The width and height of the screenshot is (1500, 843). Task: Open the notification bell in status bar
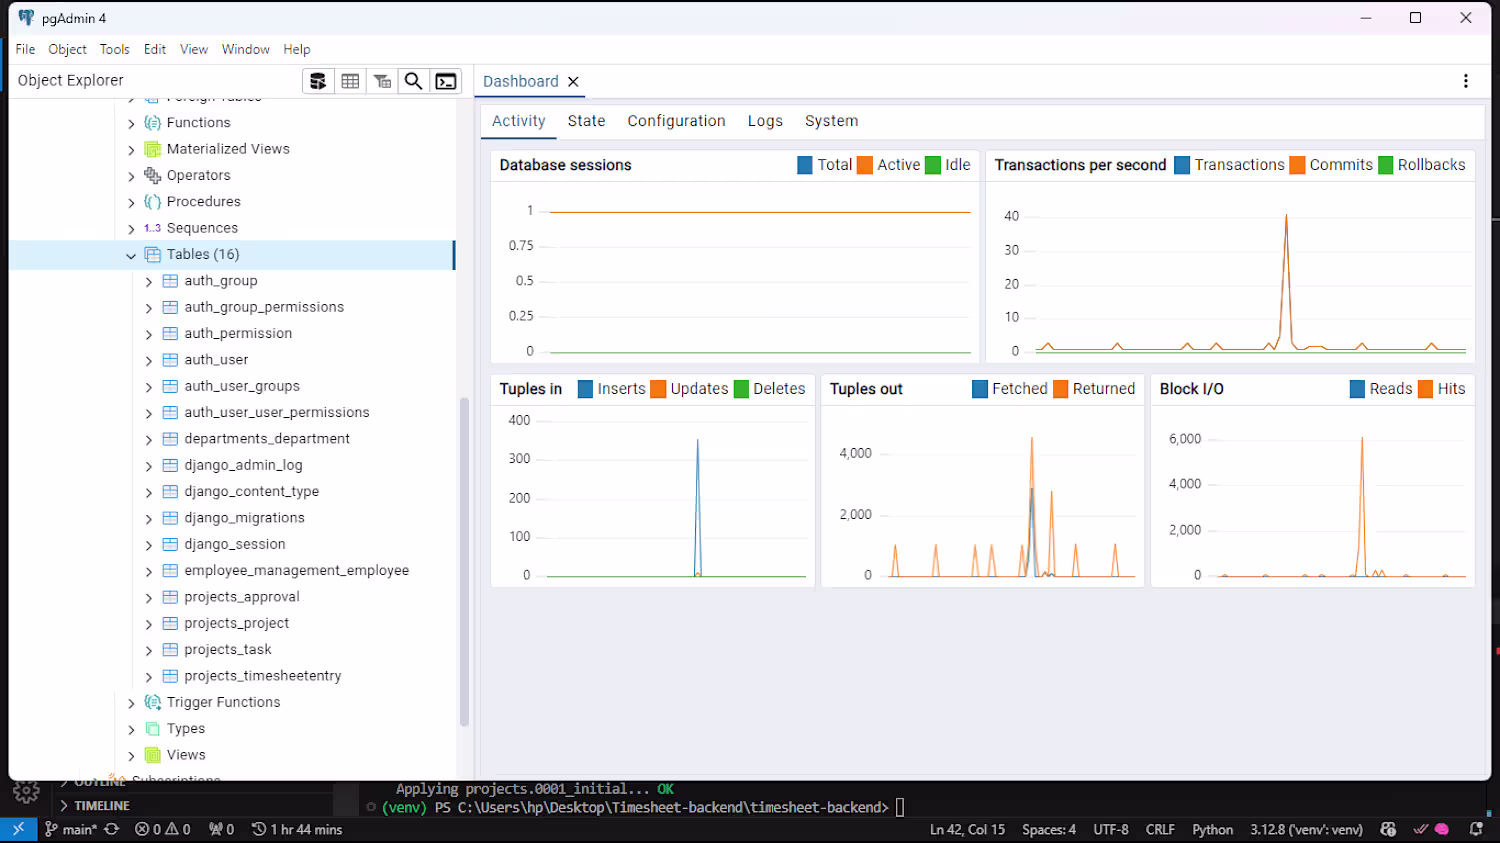[1476, 829]
